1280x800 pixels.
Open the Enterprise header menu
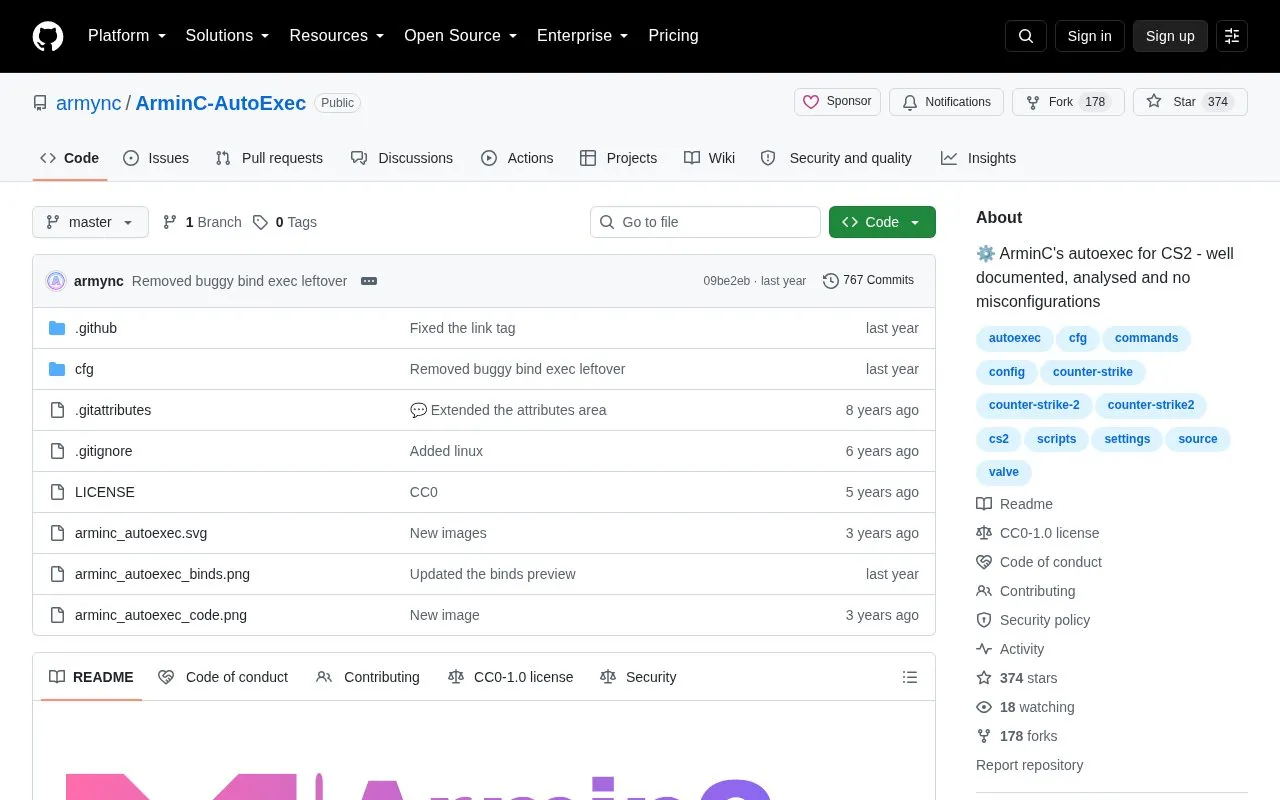(582, 36)
